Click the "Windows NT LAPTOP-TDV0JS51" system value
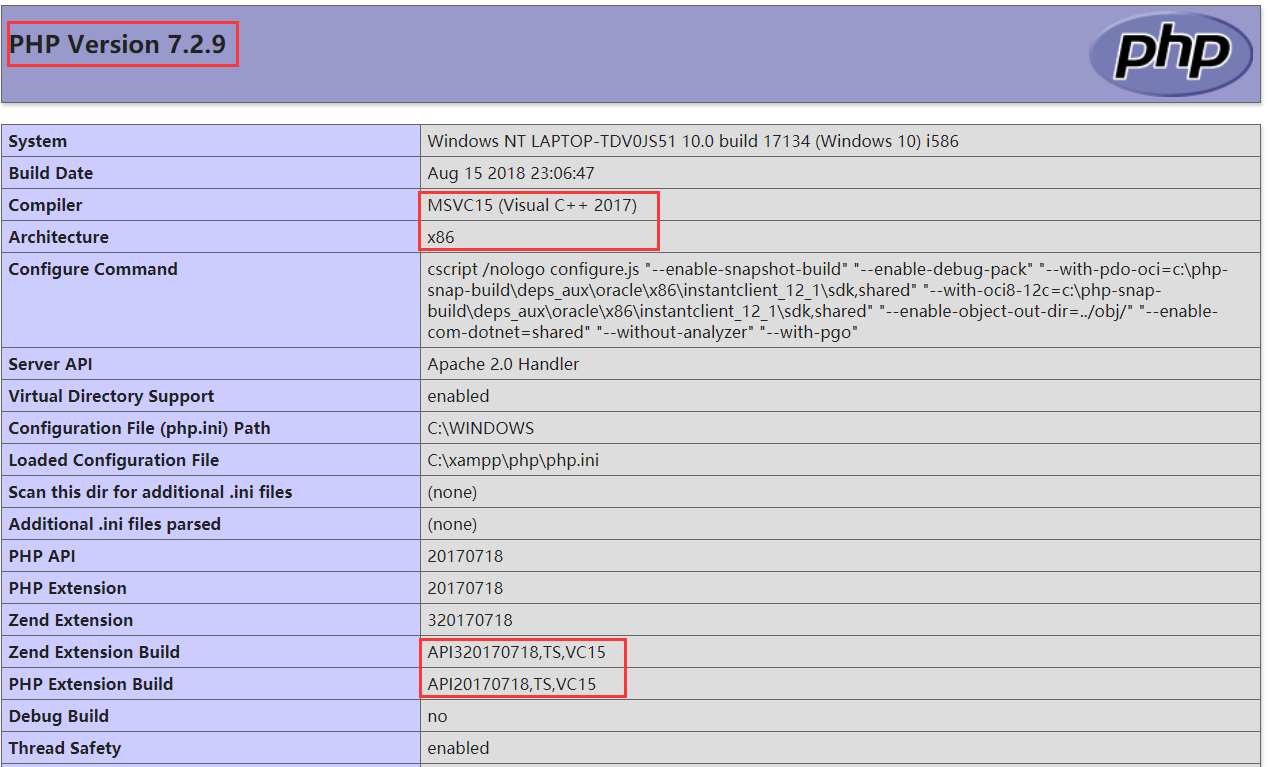This screenshot has height=767, width=1270. pos(693,141)
